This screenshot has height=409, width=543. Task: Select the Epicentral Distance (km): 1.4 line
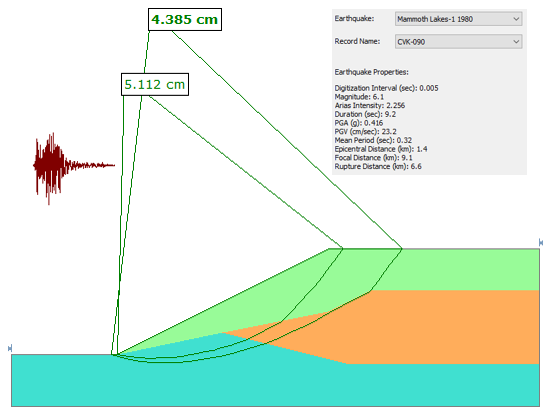(x=381, y=149)
